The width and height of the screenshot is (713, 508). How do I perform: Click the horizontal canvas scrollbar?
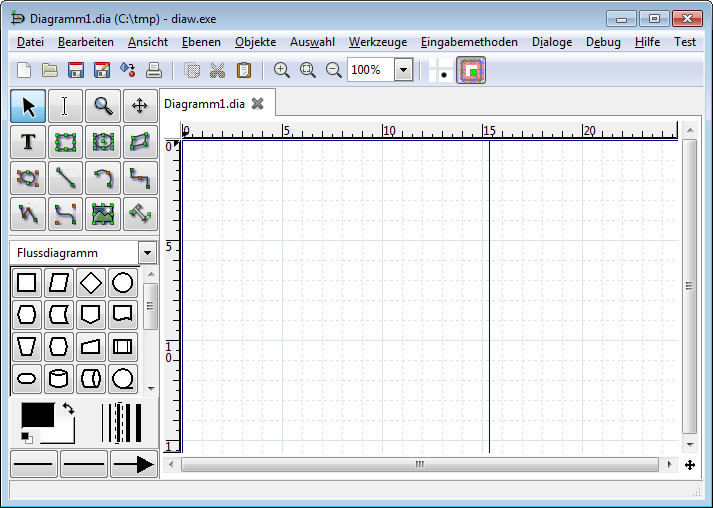click(x=420, y=465)
